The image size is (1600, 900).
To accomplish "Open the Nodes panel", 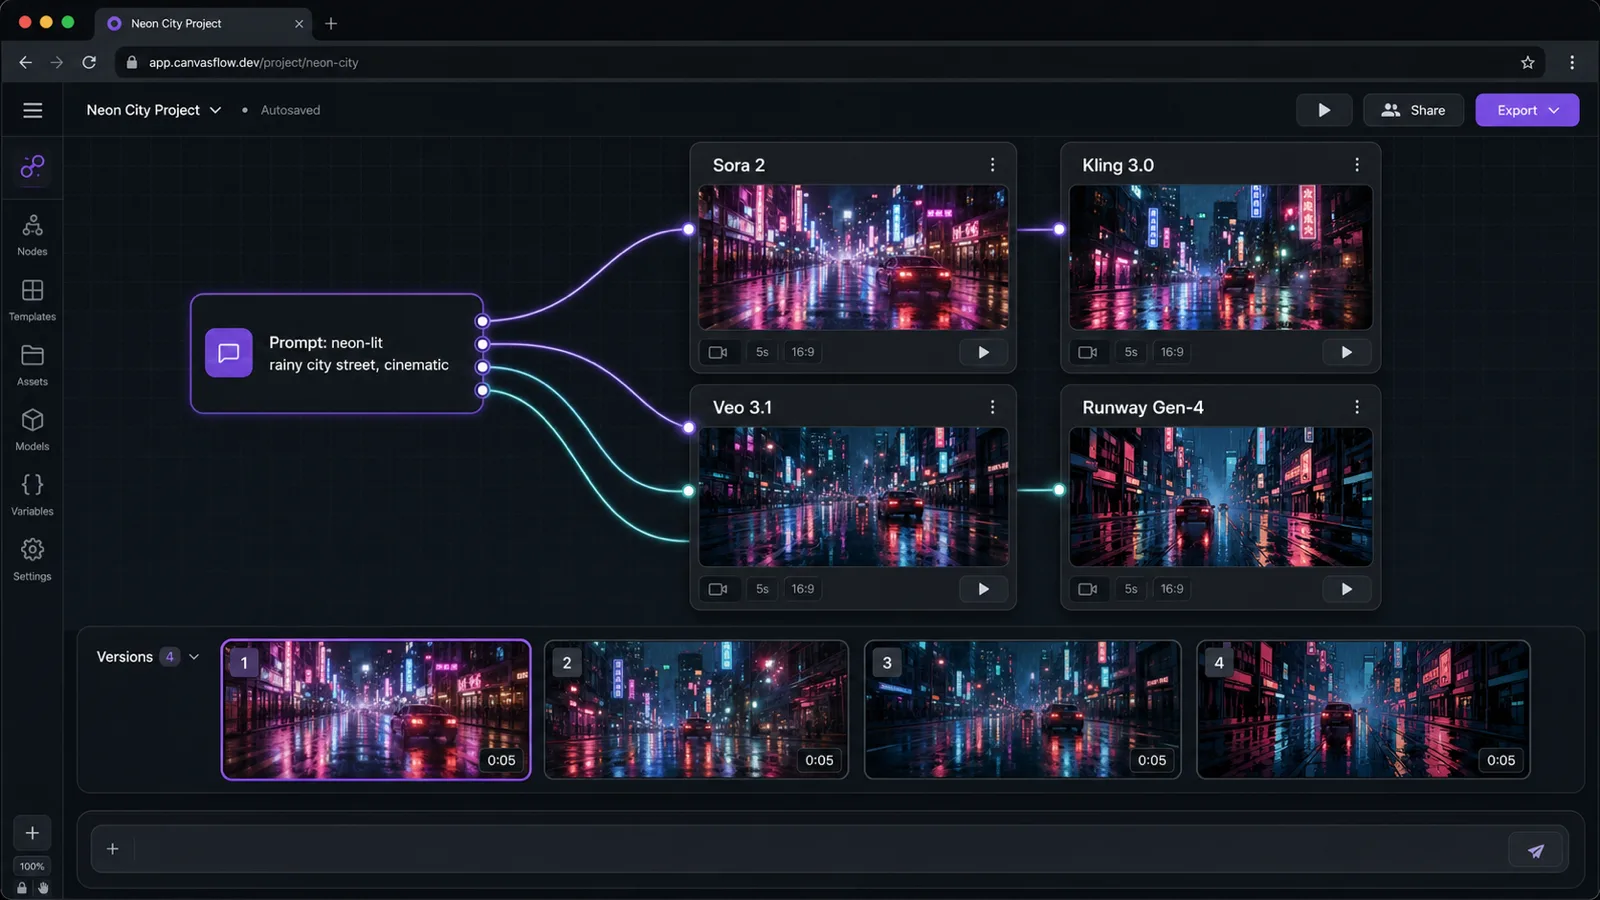I will [32, 235].
